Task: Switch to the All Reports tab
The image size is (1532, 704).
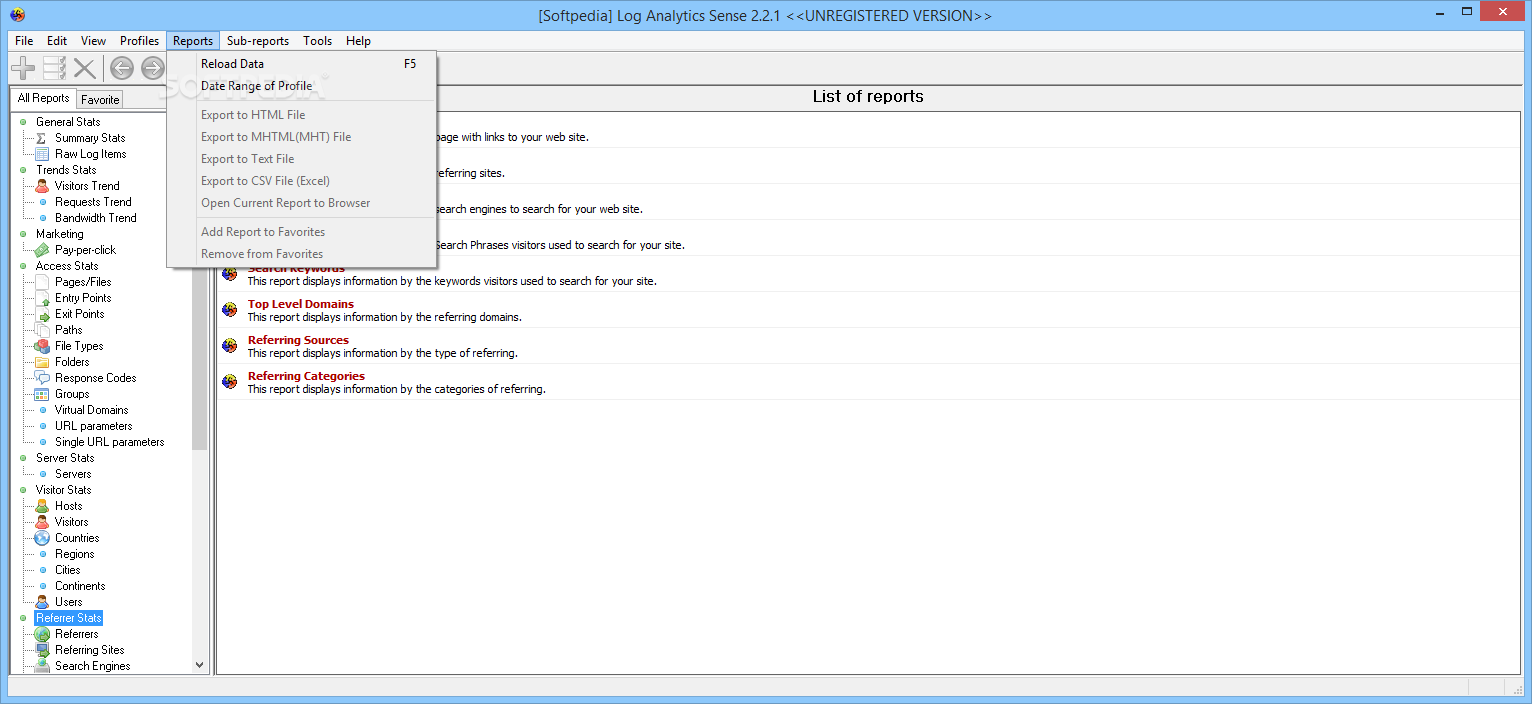Action: point(44,98)
